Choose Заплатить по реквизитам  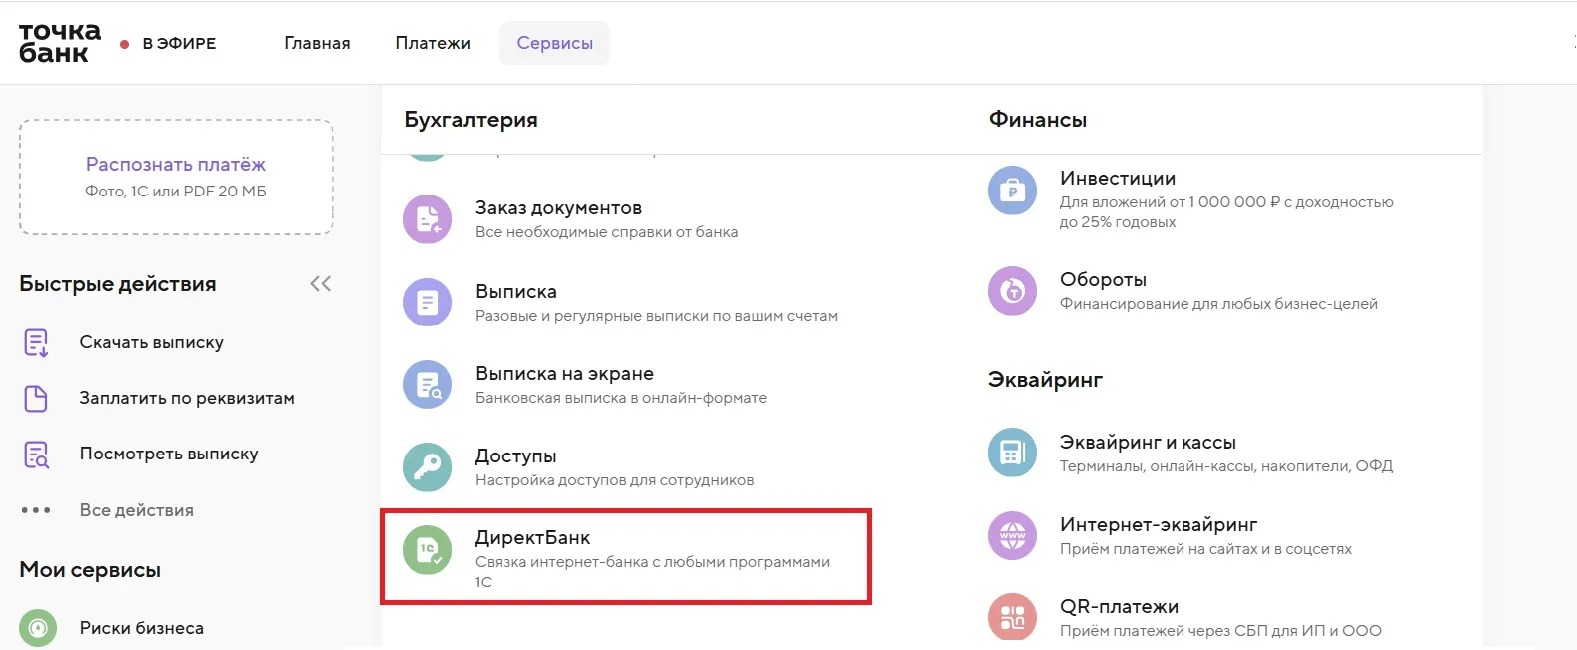(186, 398)
